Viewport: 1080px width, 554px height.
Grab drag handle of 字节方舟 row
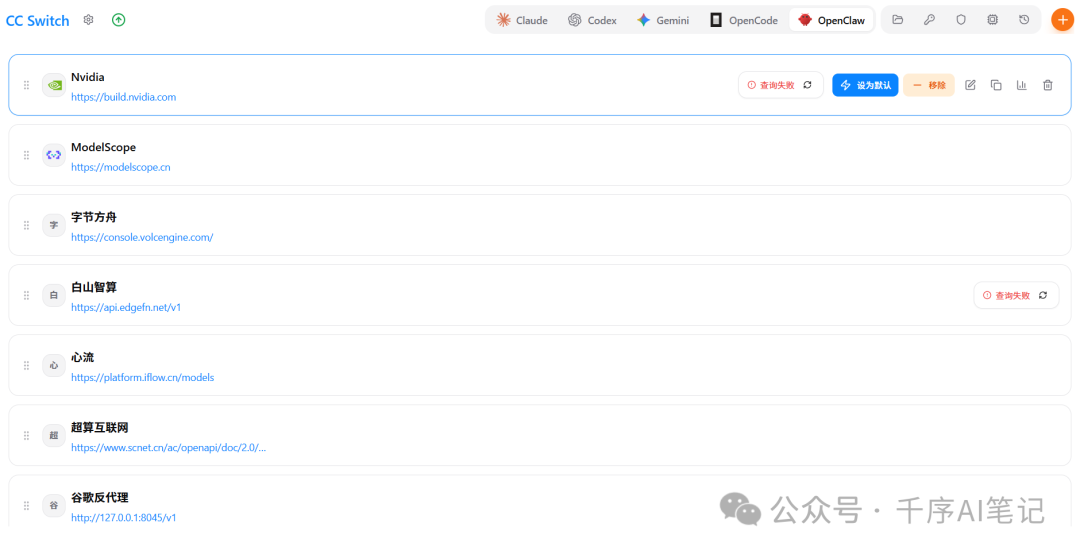click(x=26, y=225)
